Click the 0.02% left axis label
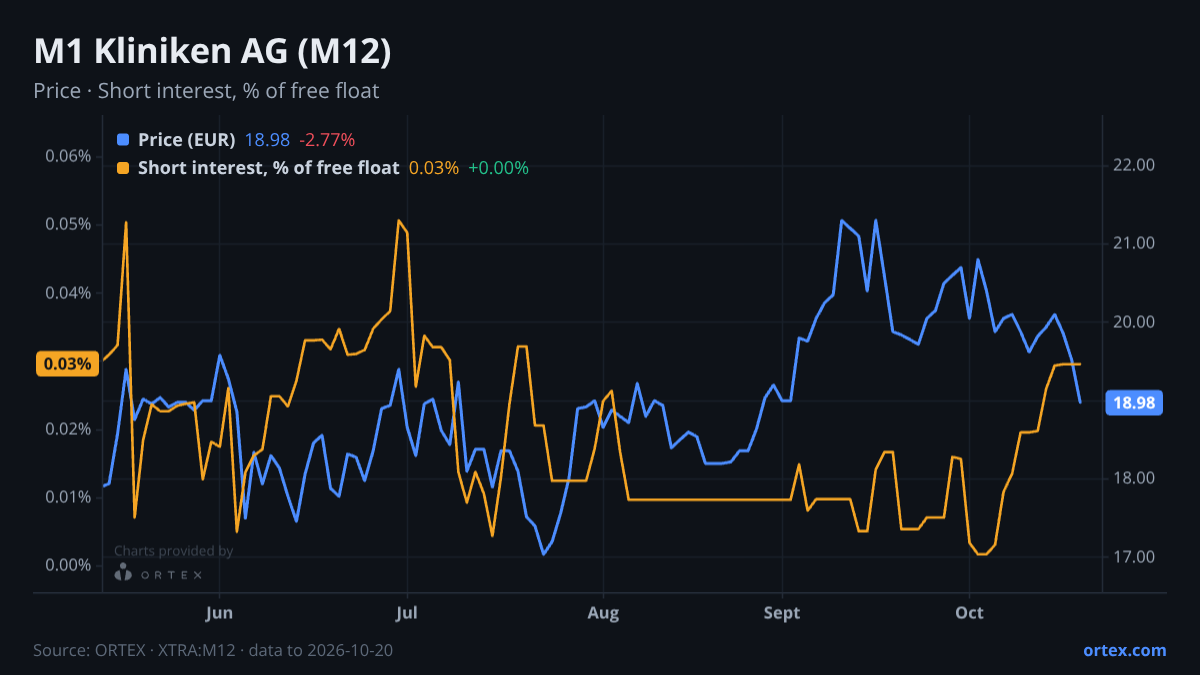Viewport: 1200px width, 675px height. (68, 429)
